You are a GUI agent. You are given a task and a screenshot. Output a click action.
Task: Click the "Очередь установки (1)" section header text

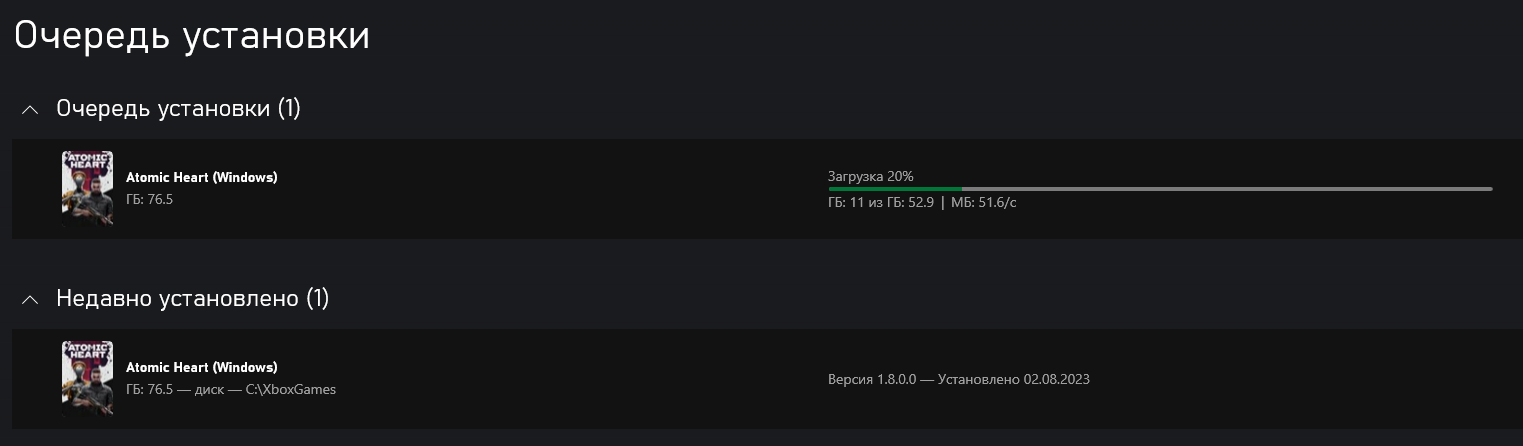(178, 108)
